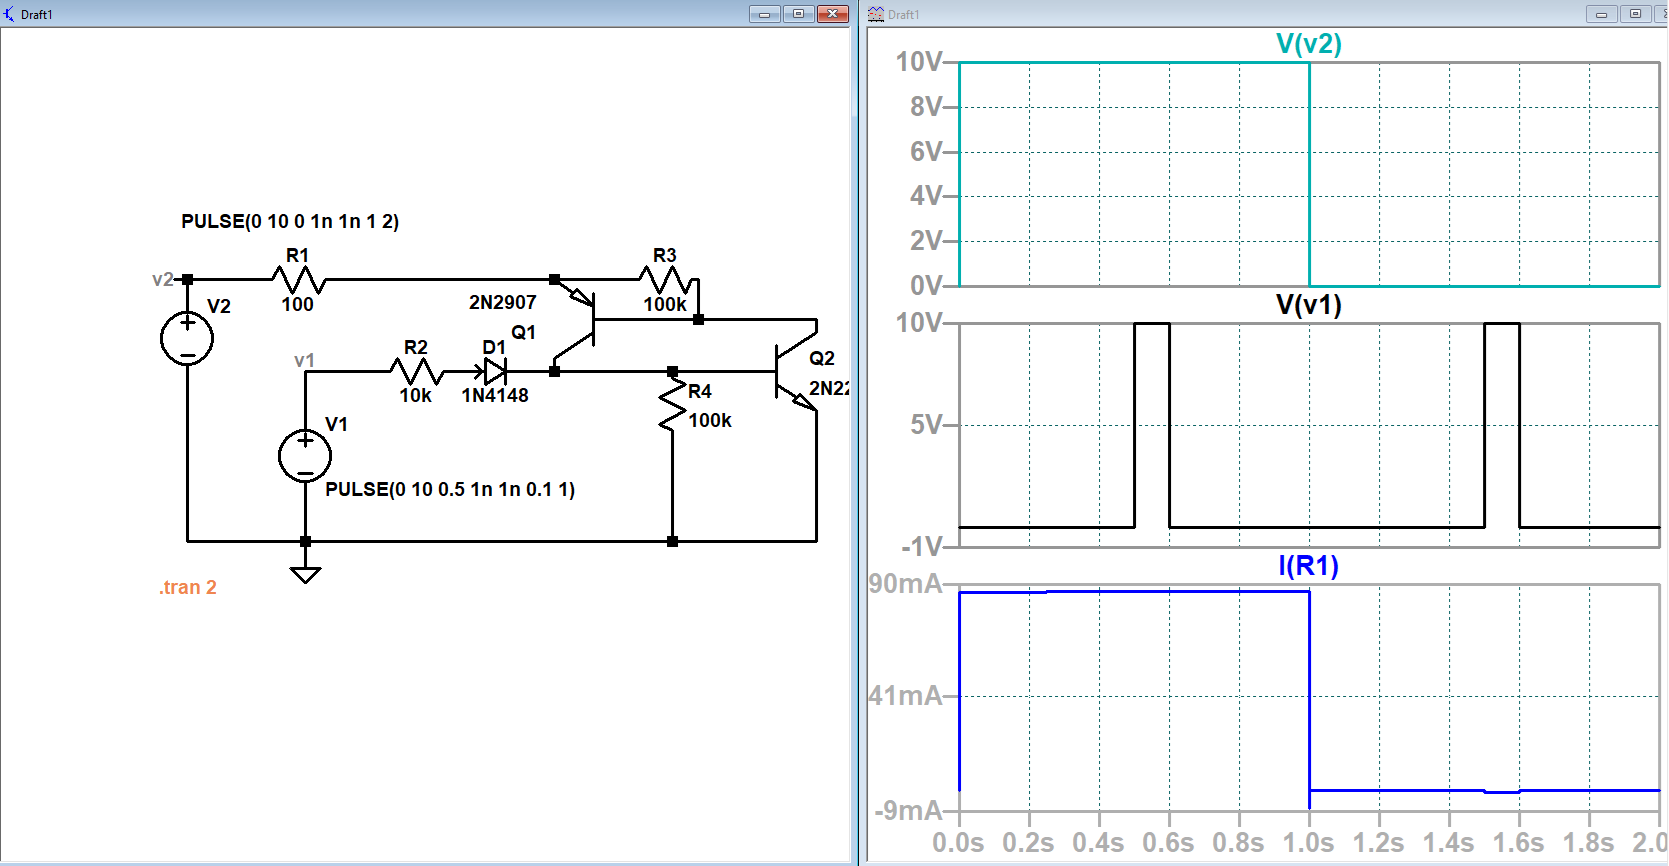
Task: Click the 100k value of R4
Action: 710,420
